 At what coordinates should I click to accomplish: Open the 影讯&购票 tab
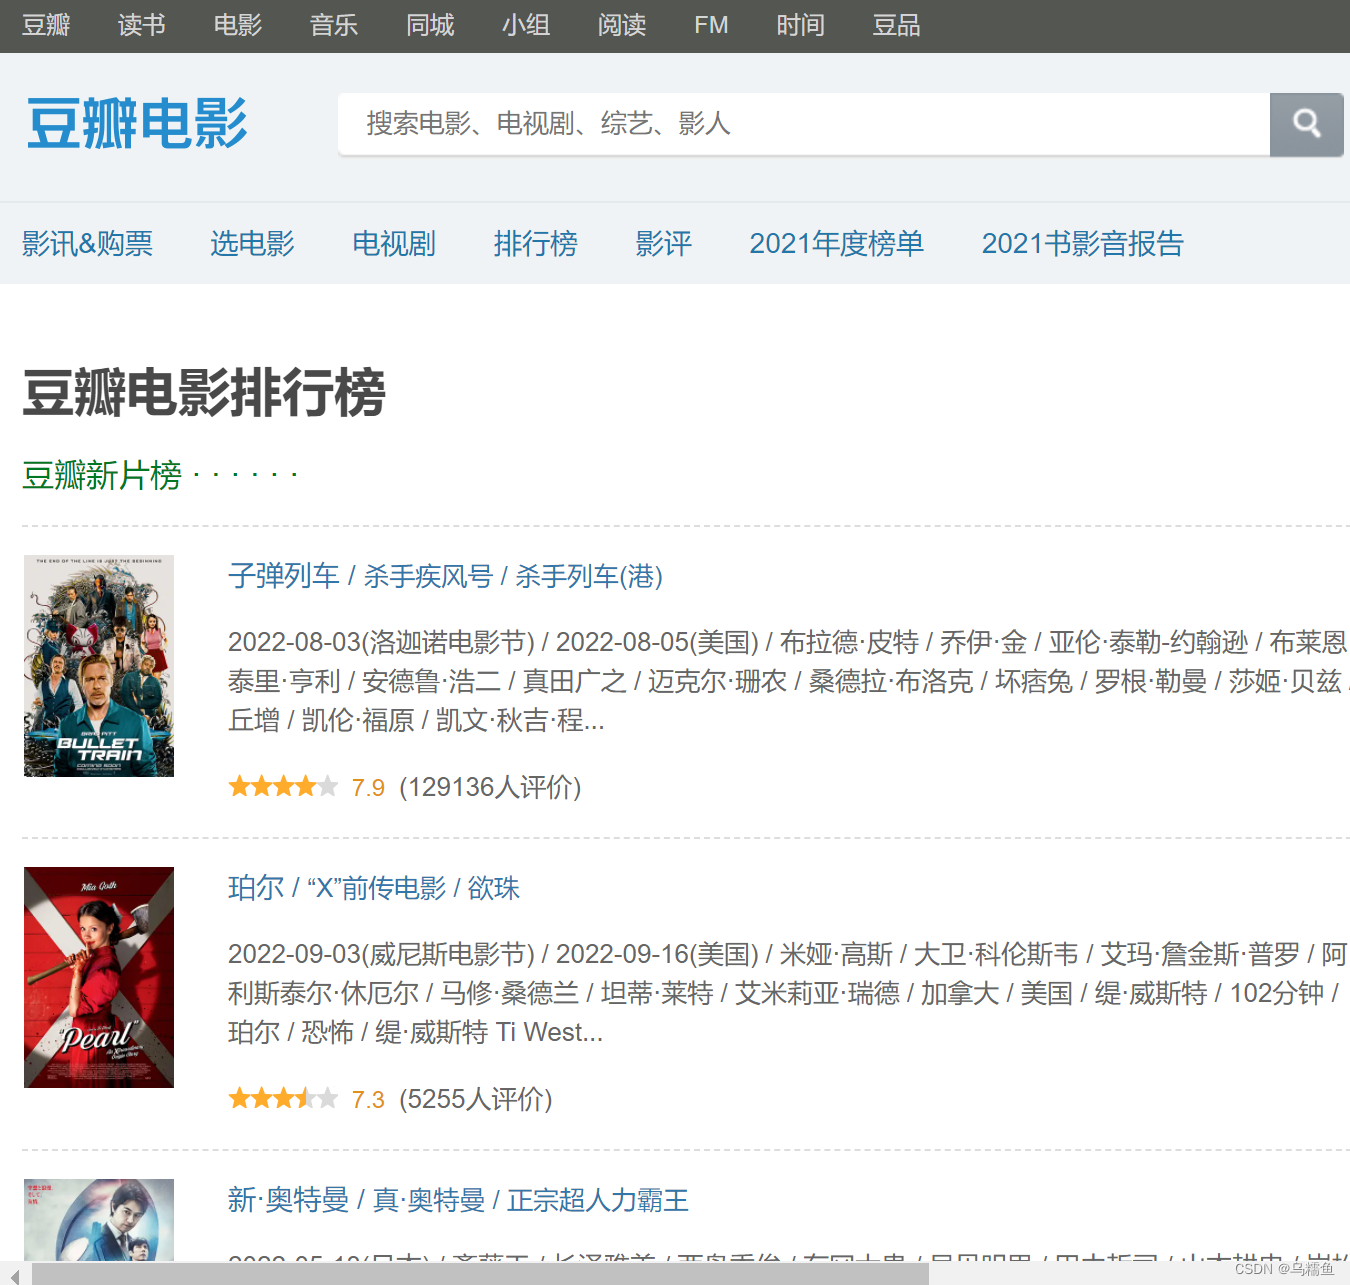88,243
